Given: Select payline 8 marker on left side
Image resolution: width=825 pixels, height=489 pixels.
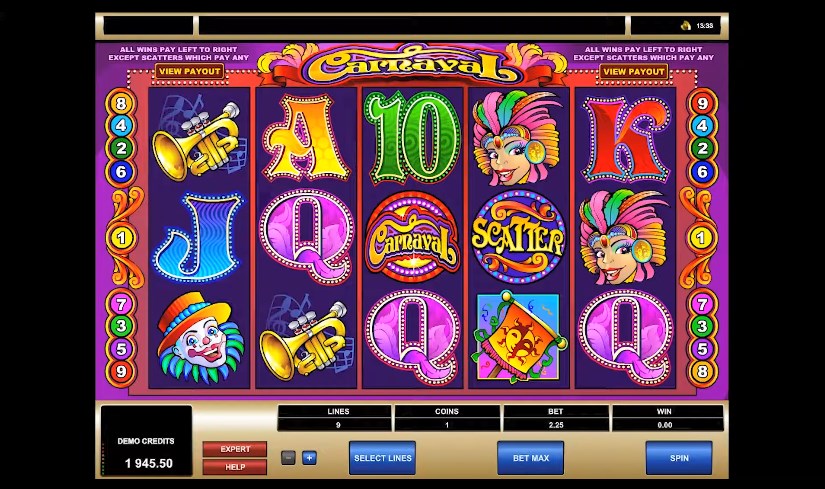Looking at the screenshot, I should (121, 103).
